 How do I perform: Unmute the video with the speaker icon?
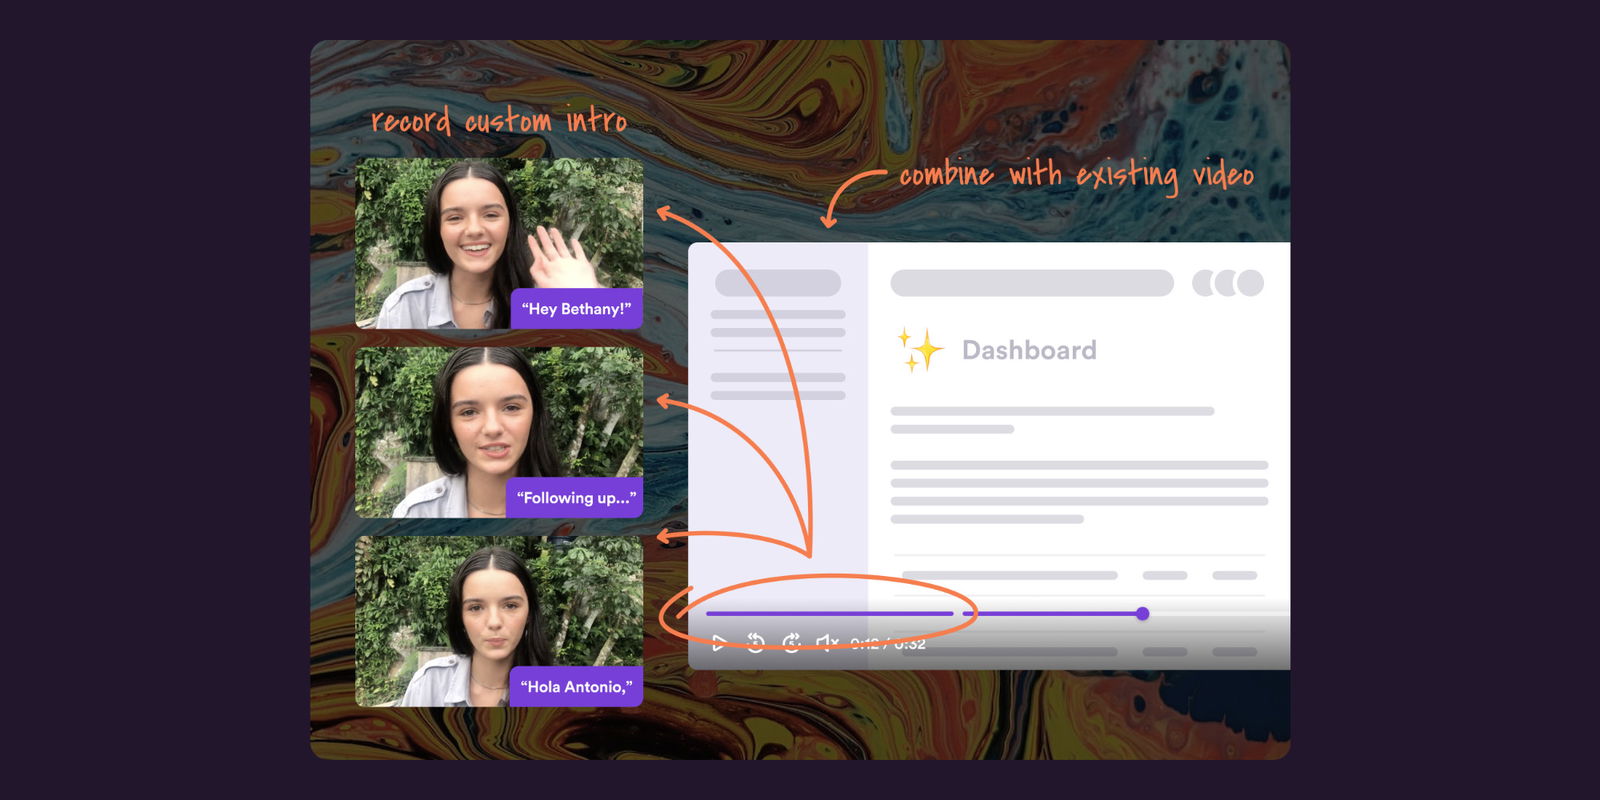[827, 642]
